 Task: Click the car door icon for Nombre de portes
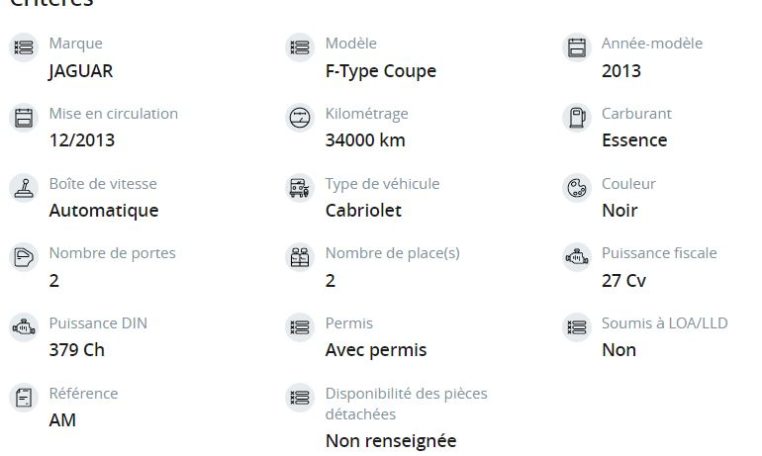[24, 257]
